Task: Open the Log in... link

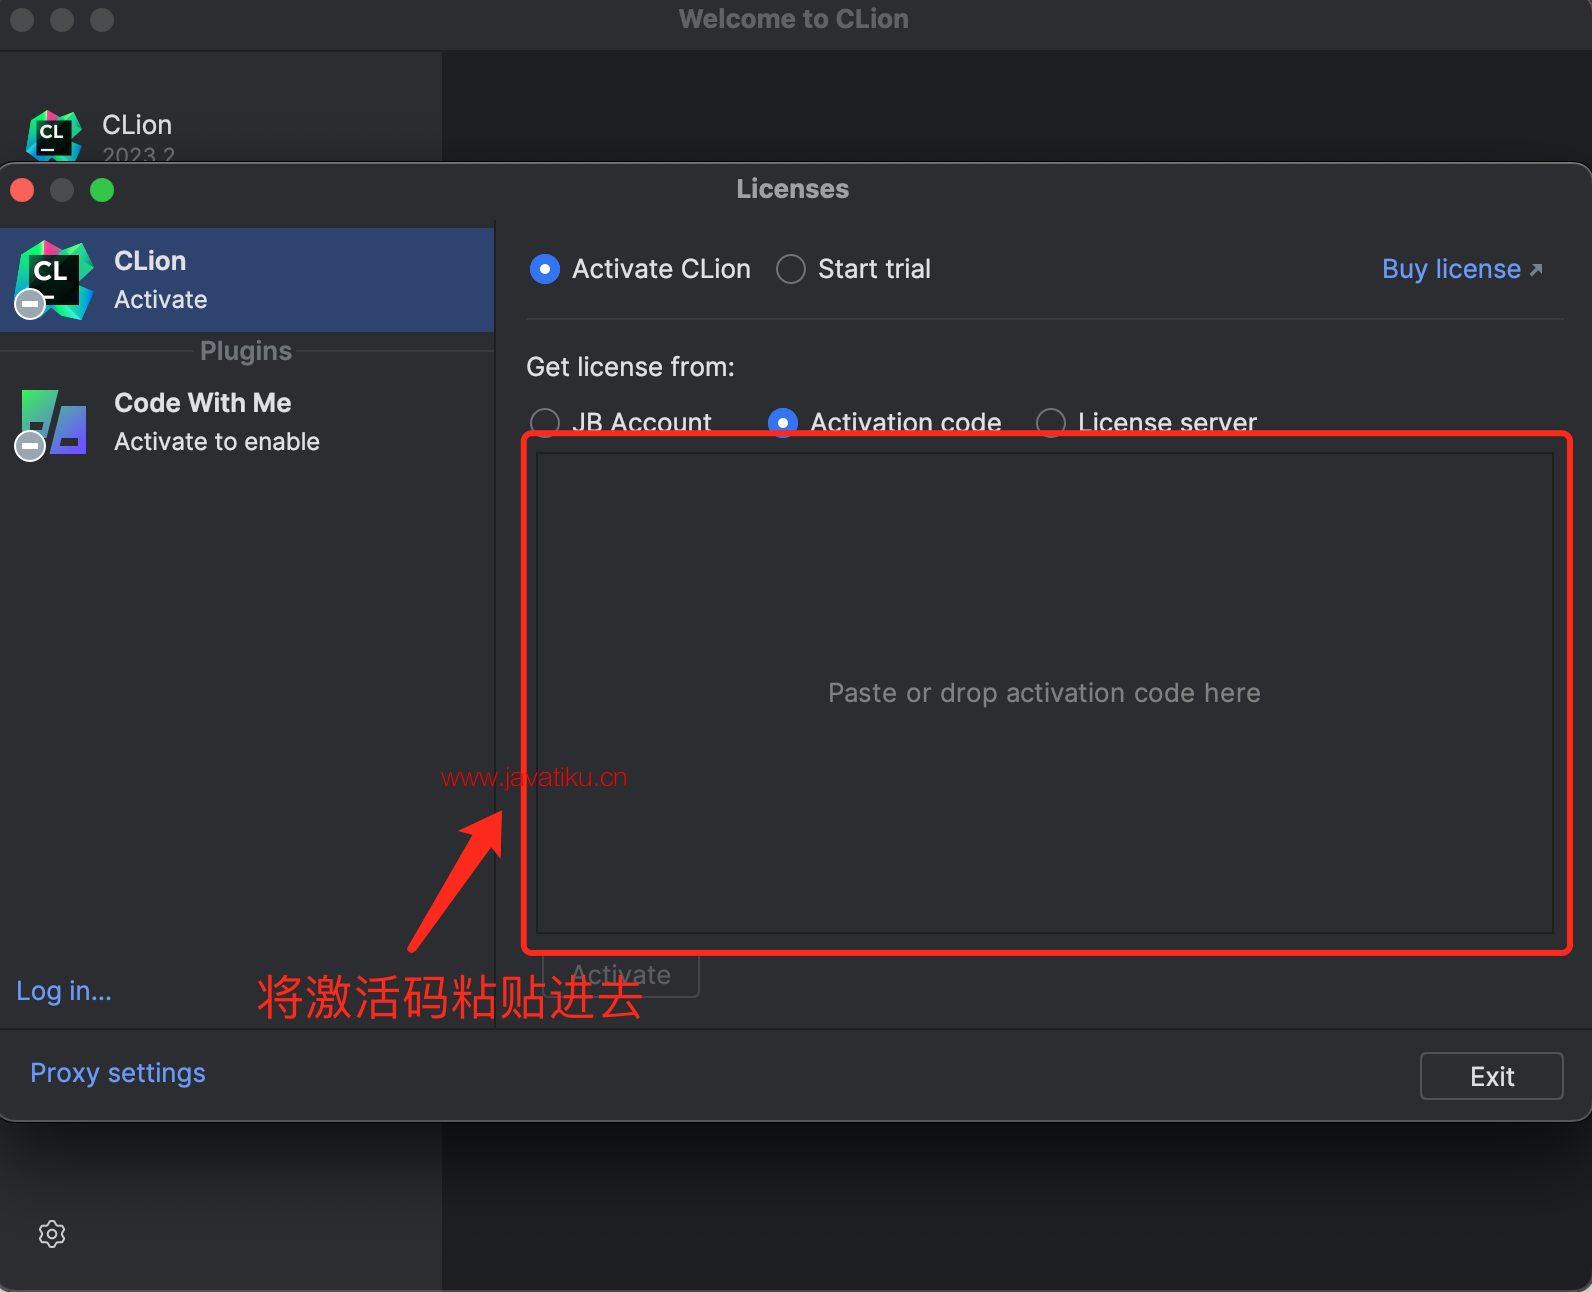Action: click(64, 991)
